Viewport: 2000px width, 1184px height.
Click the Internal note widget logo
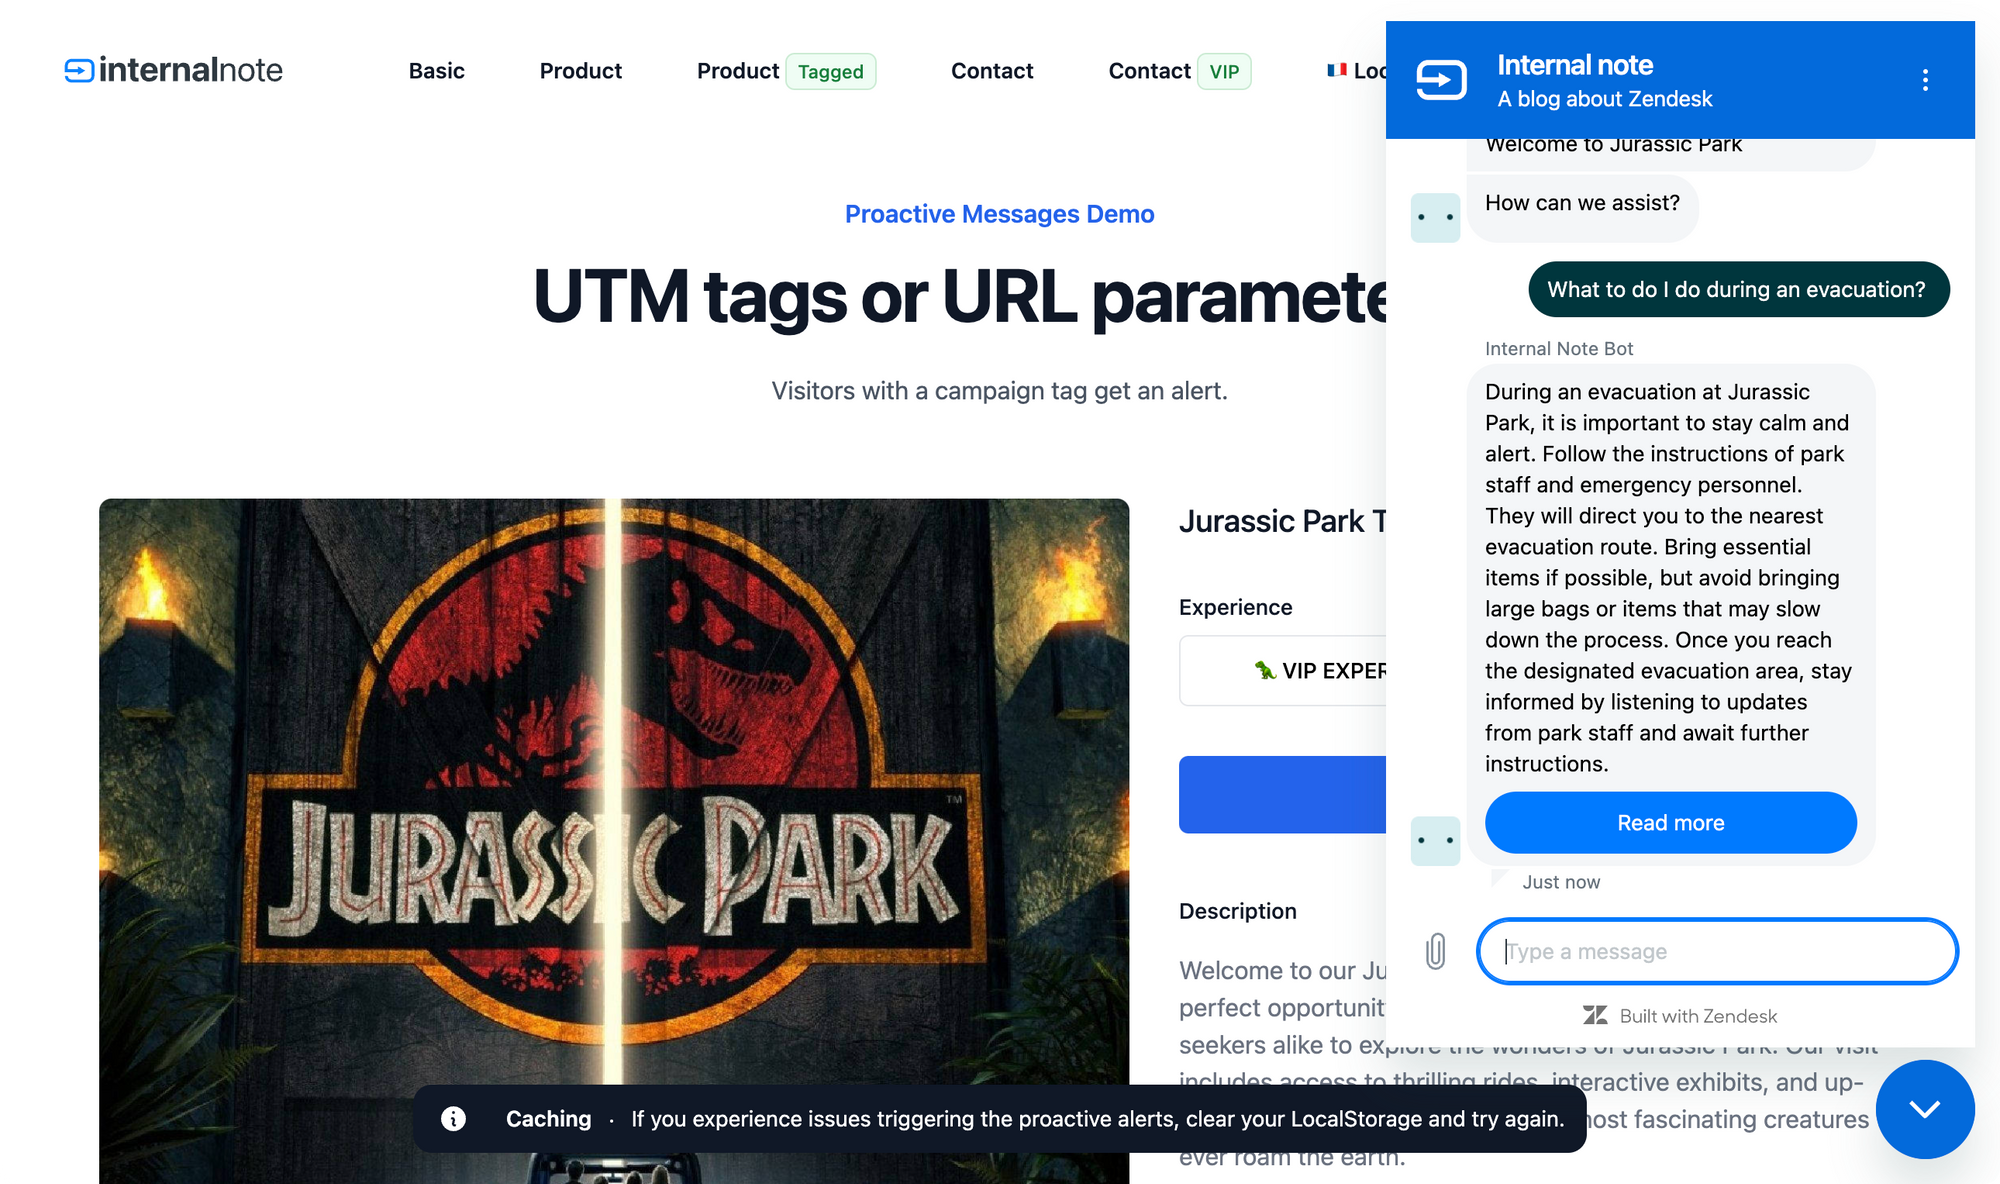coord(1441,80)
